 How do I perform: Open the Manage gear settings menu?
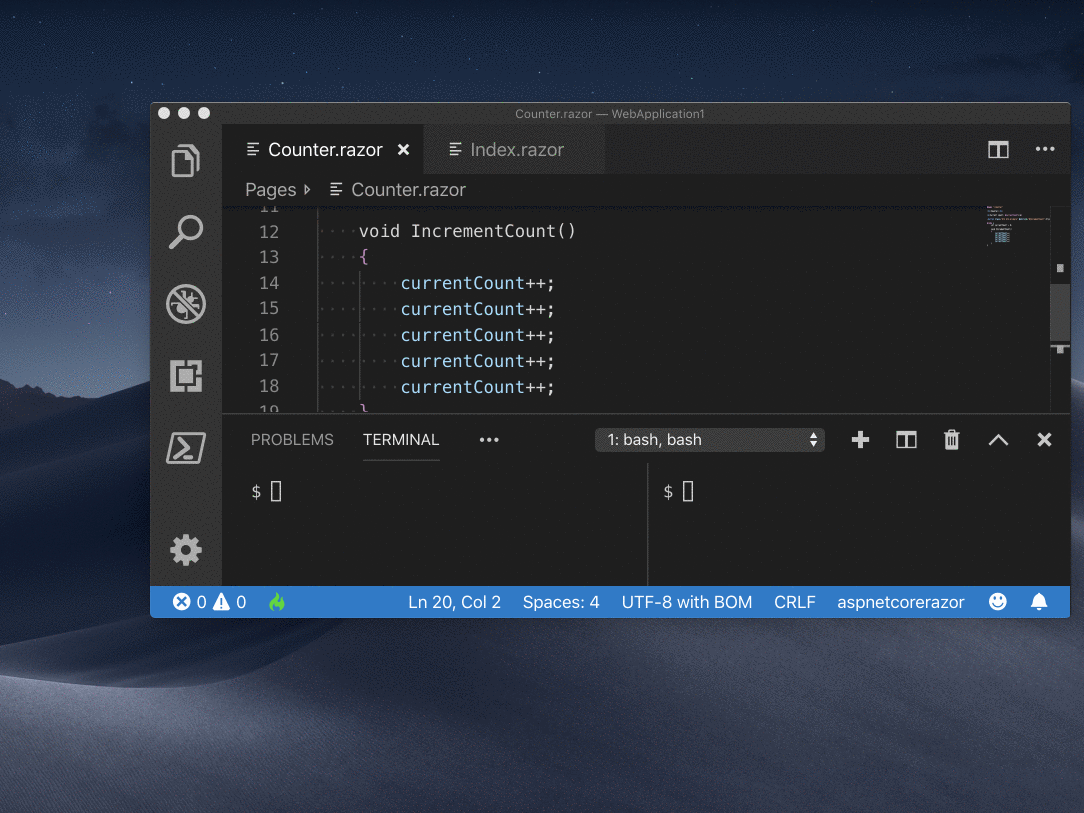185,550
